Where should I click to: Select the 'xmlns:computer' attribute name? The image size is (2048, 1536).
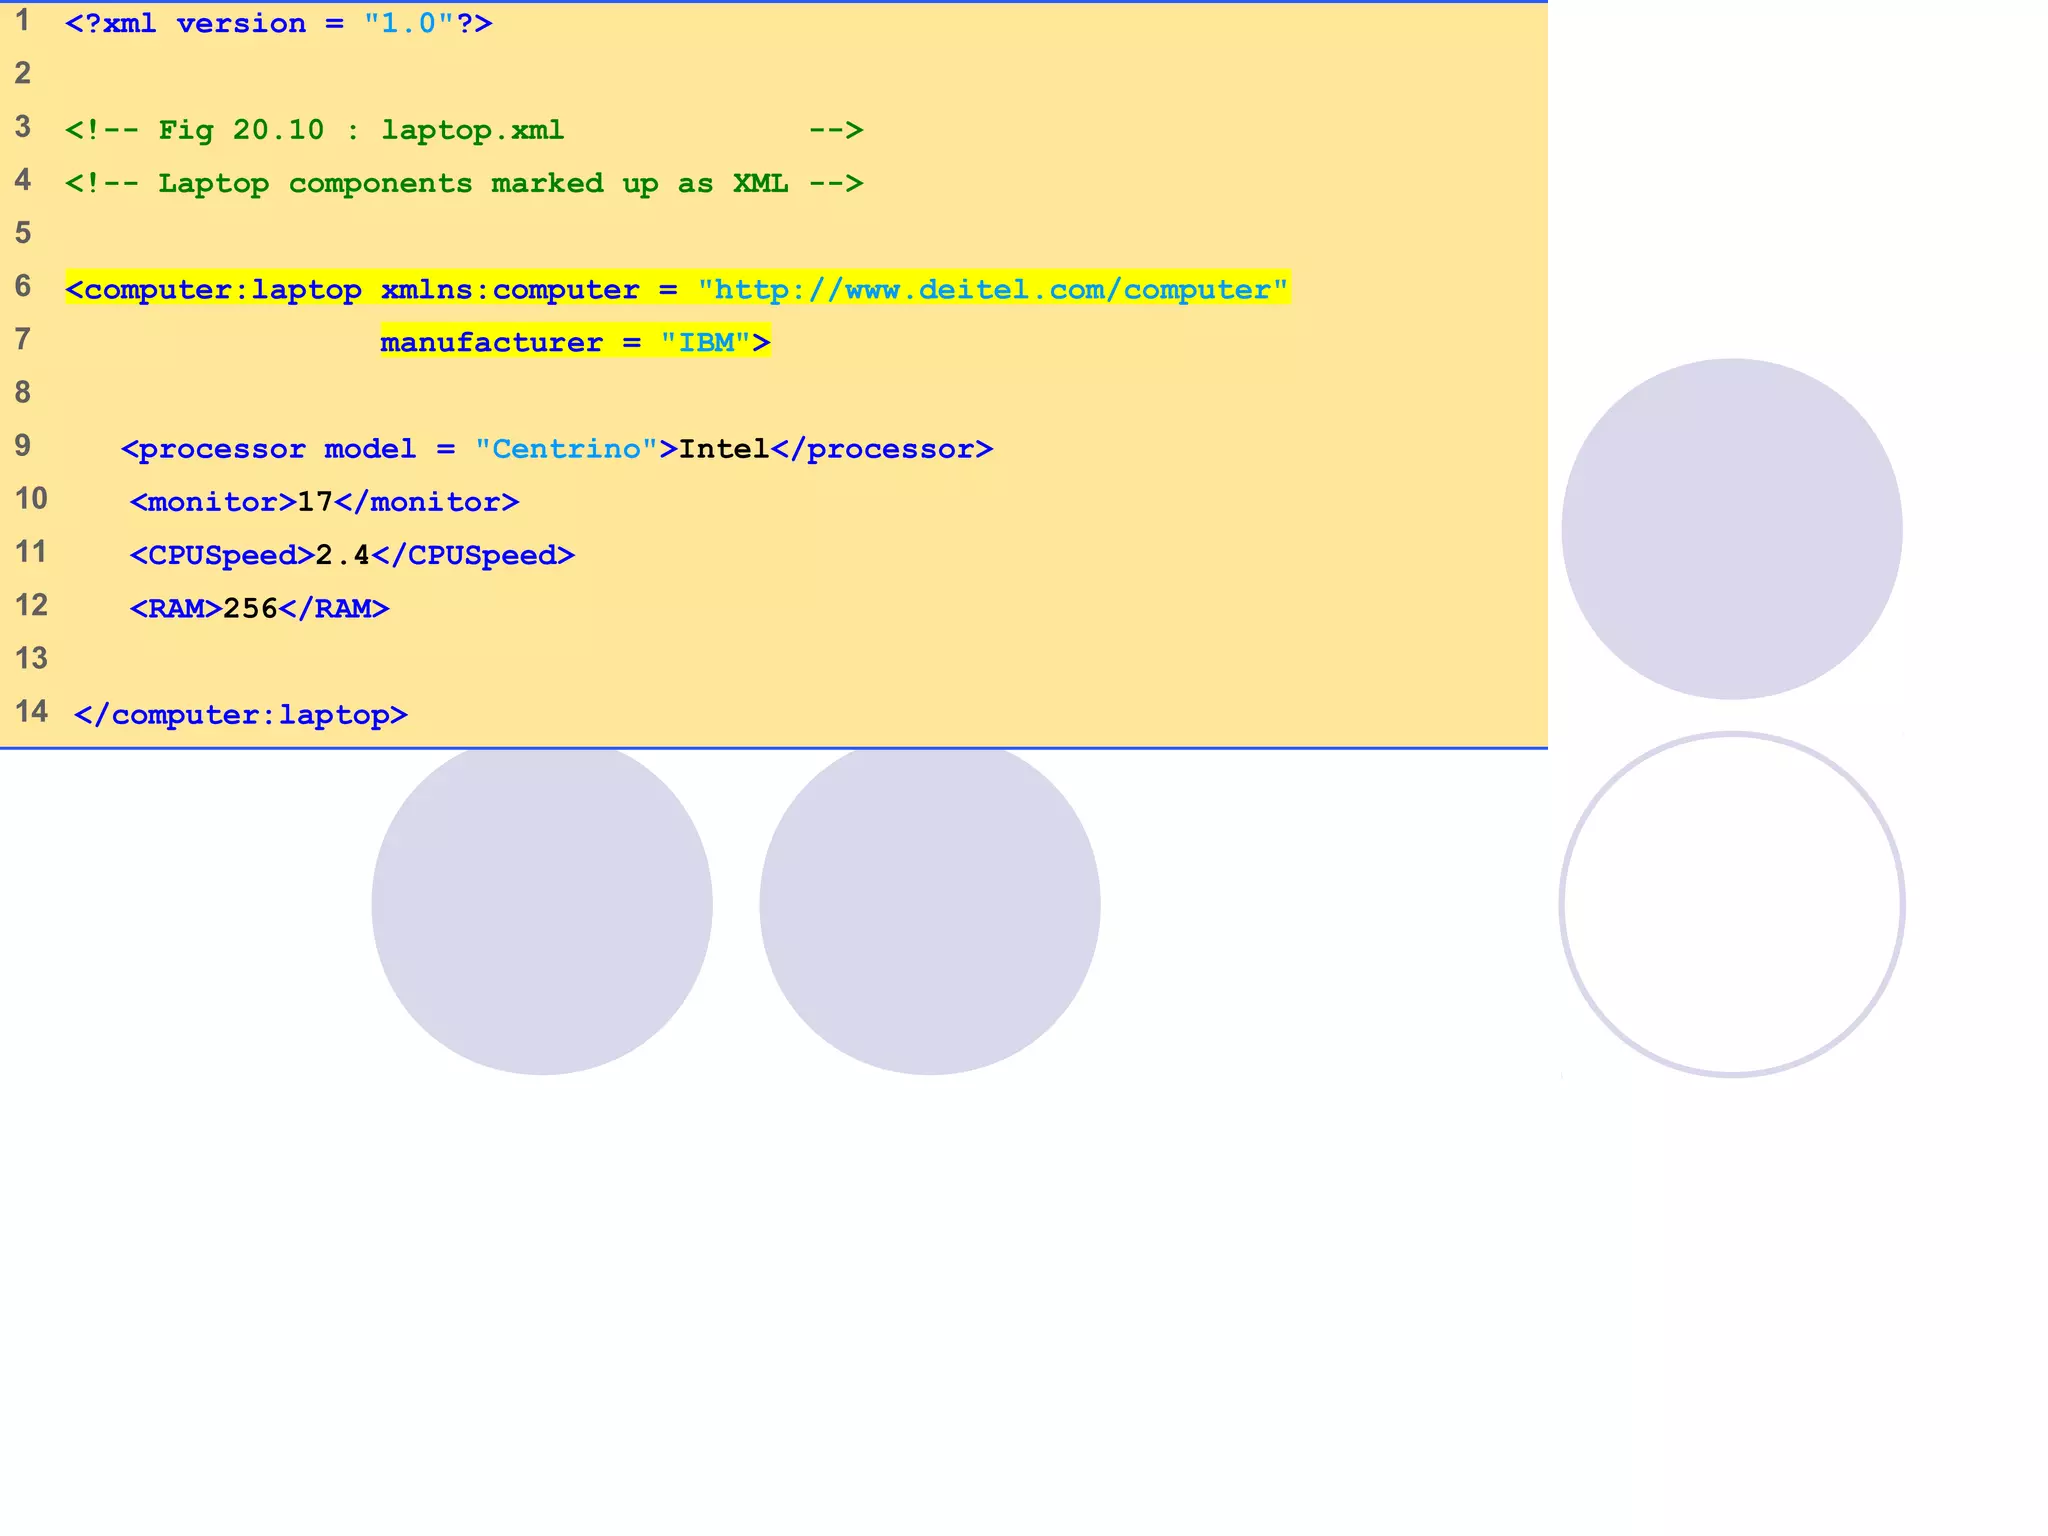510,290
